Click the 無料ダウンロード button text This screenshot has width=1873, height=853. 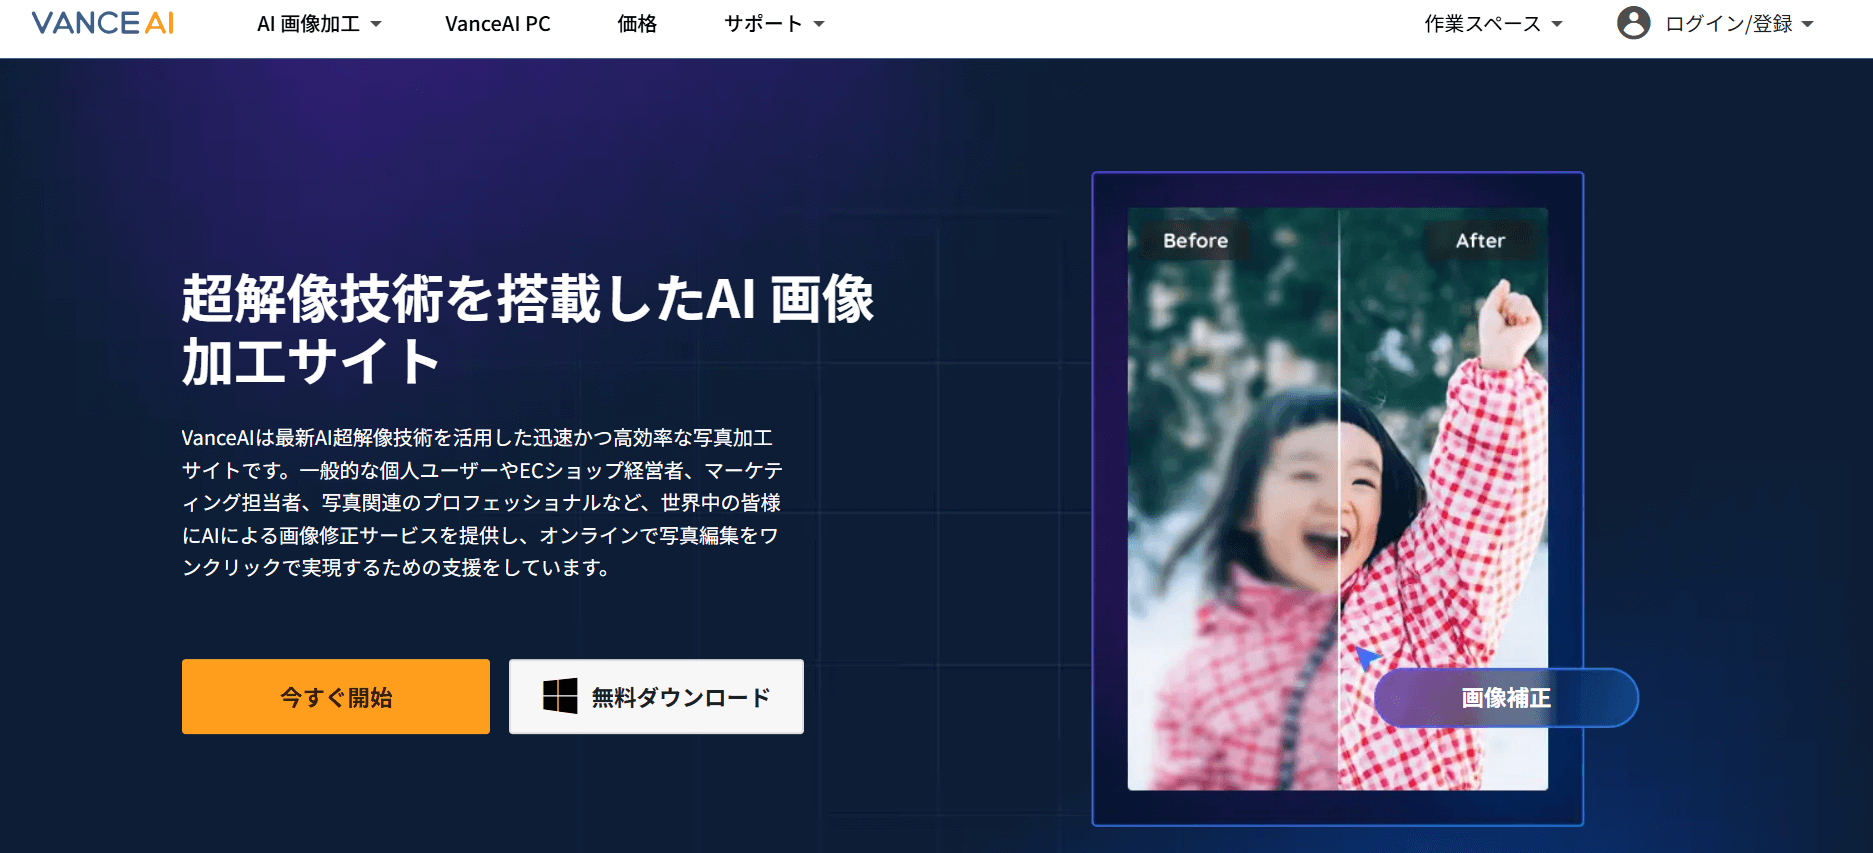coord(680,697)
